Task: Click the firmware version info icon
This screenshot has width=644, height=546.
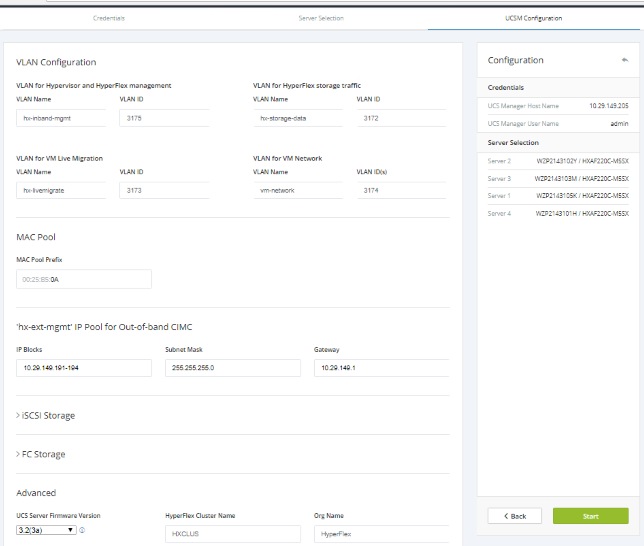Action: click(82, 530)
